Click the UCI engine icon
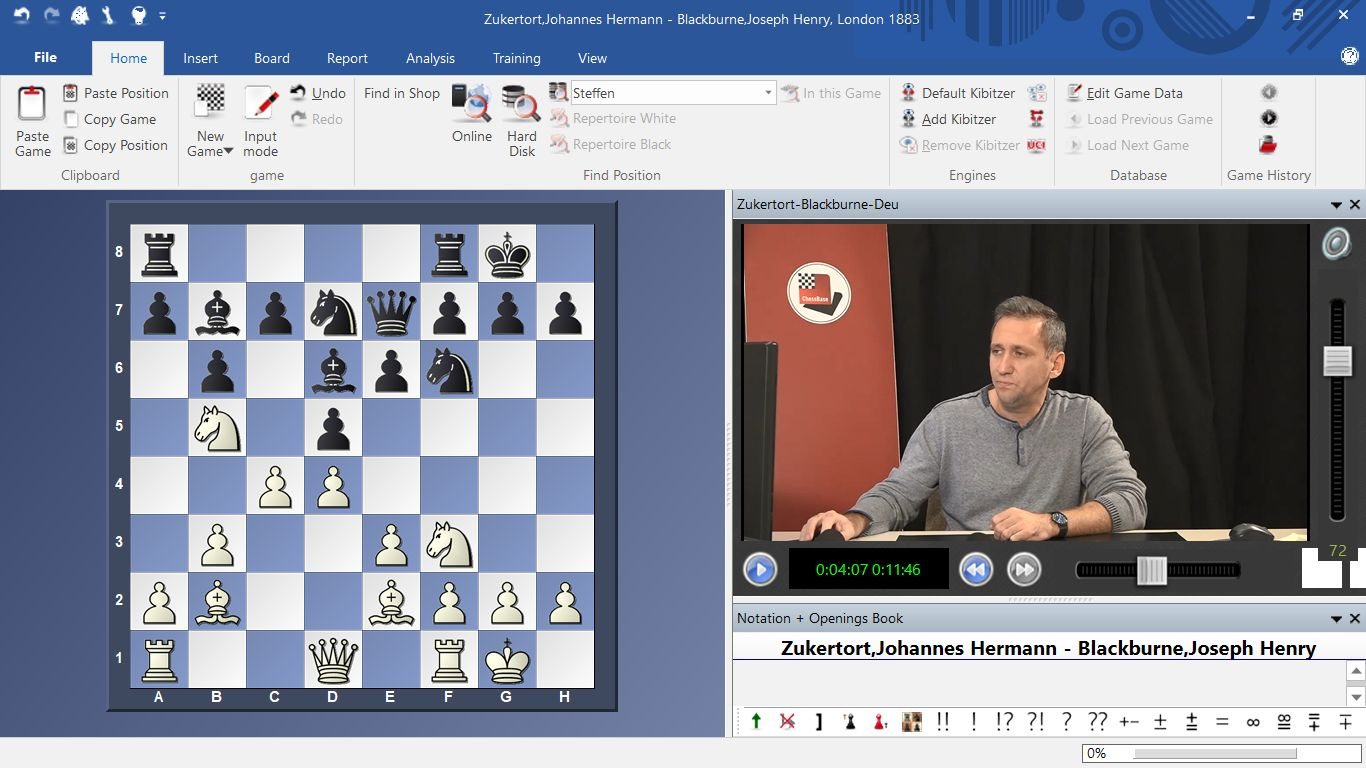Viewport: 1366px width, 768px height. [x=1036, y=145]
